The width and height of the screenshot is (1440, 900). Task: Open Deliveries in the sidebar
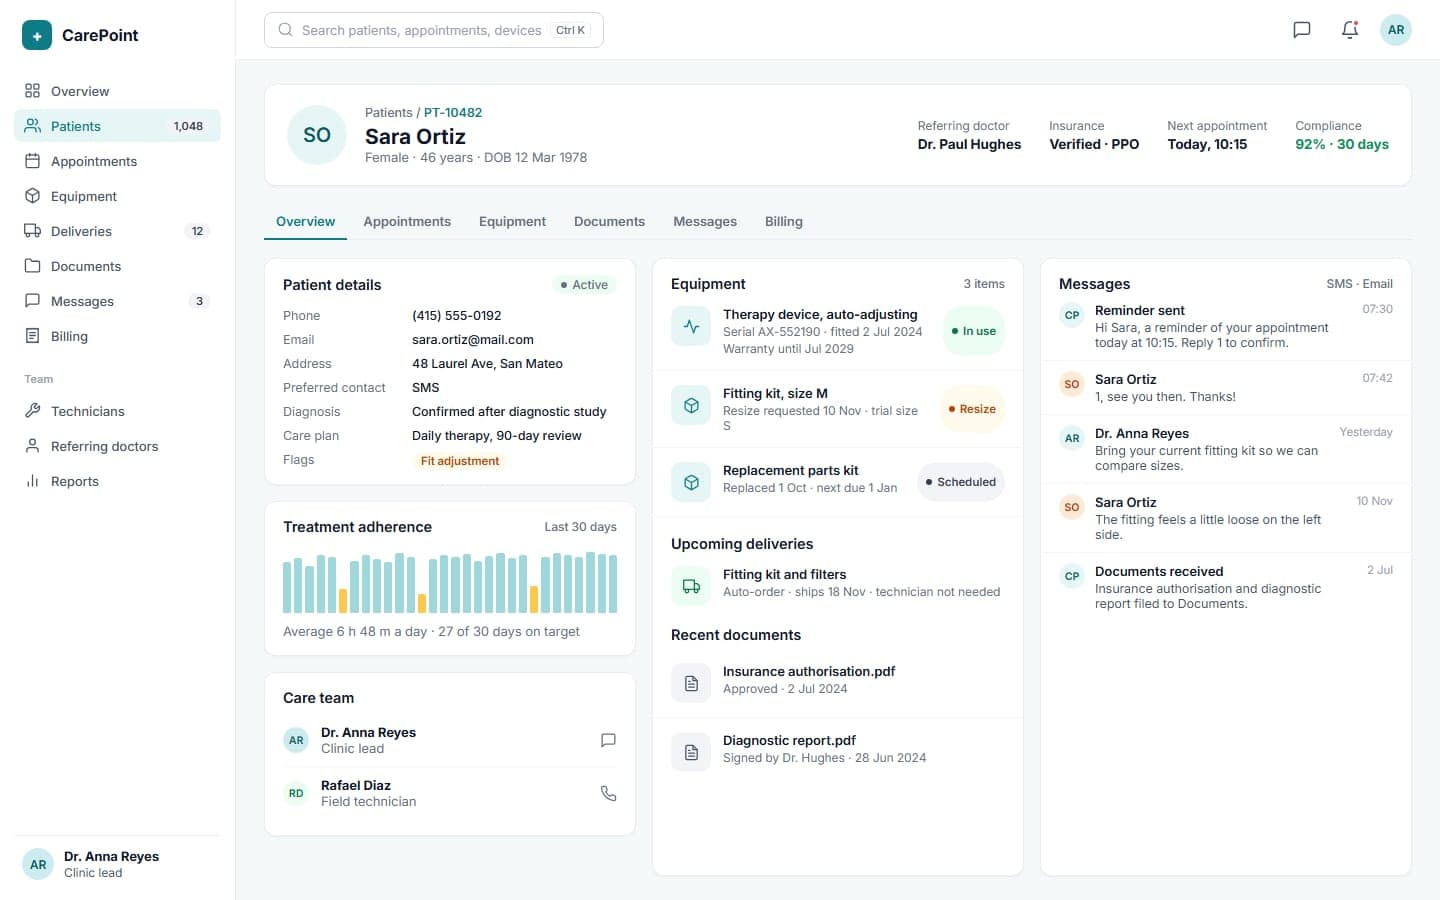pyautogui.click(x=118, y=231)
